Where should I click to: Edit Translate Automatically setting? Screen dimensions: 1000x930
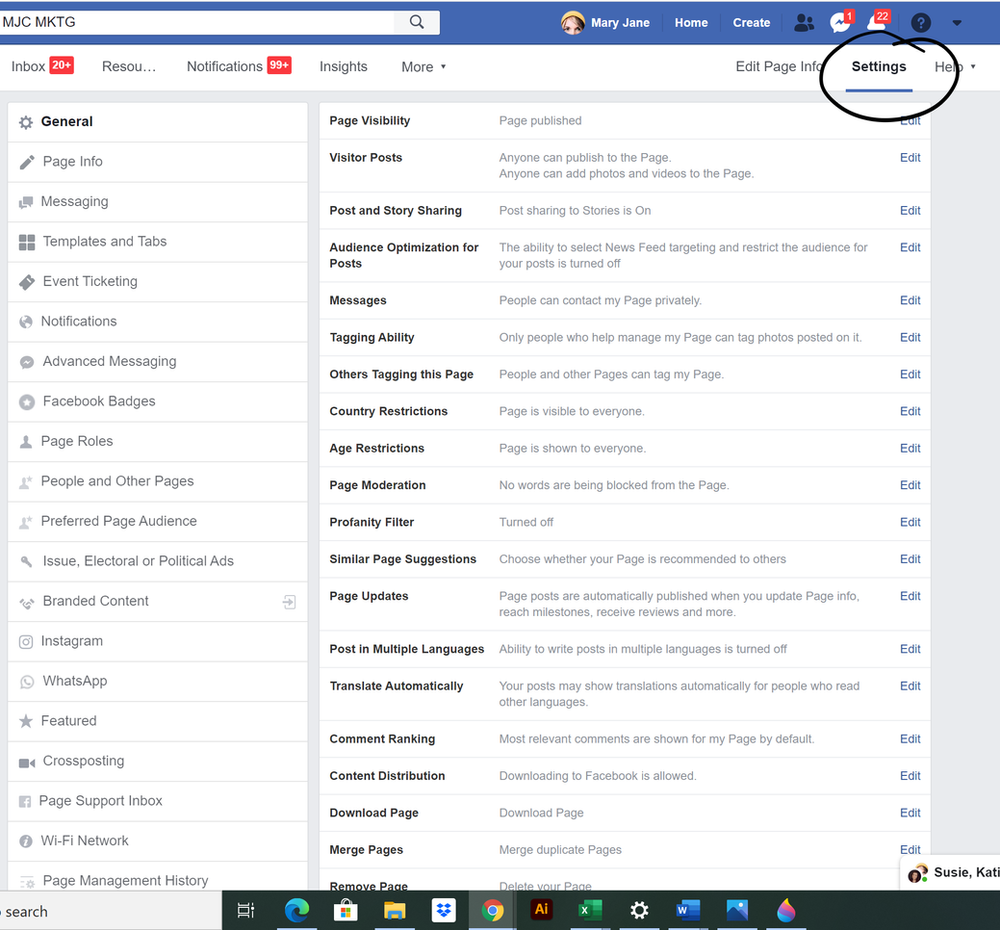(x=909, y=686)
